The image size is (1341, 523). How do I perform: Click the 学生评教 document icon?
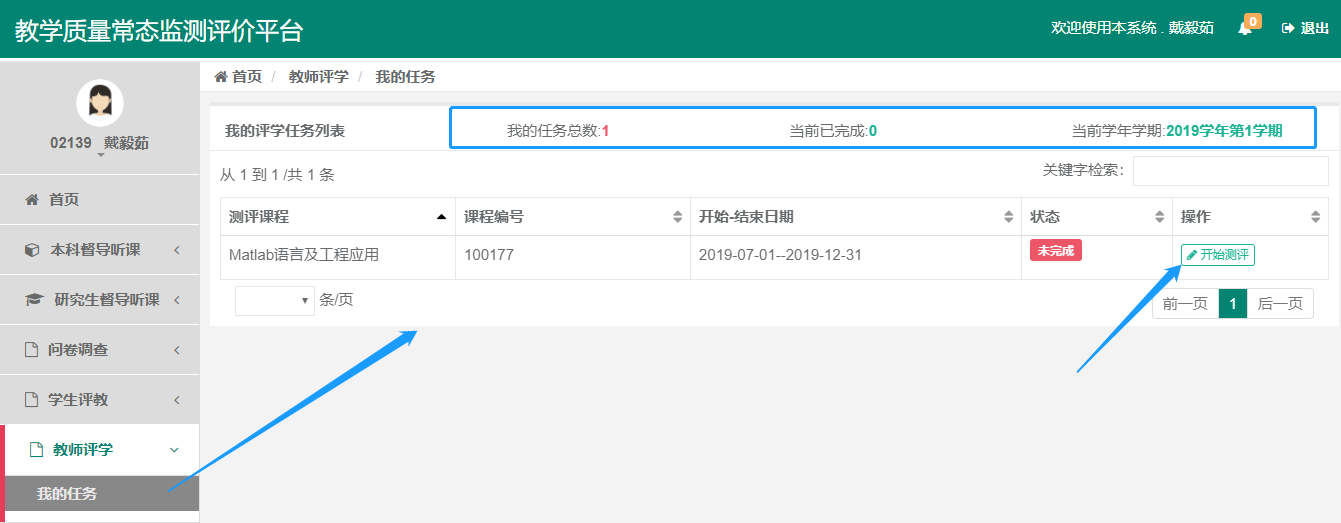click(x=31, y=400)
